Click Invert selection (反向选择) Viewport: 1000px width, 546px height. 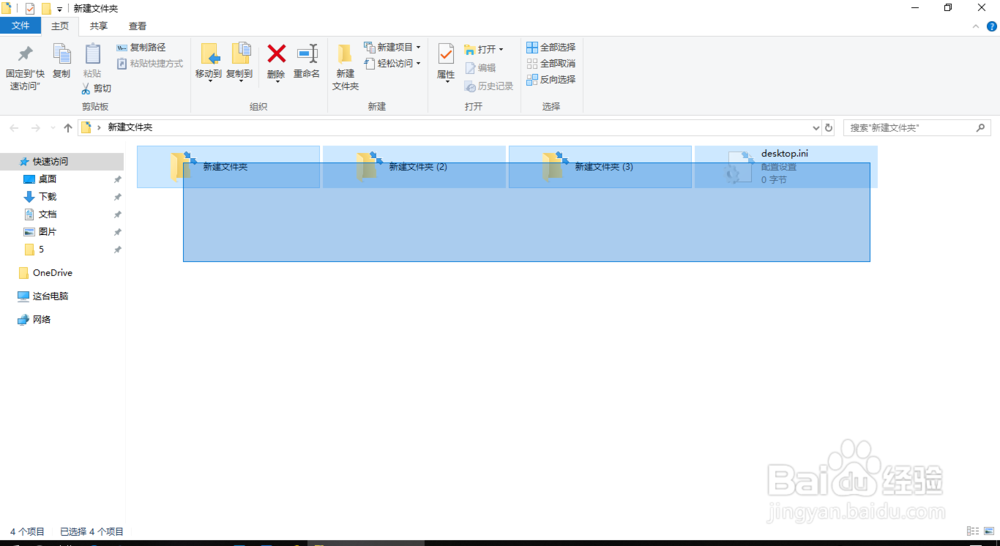click(551, 79)
